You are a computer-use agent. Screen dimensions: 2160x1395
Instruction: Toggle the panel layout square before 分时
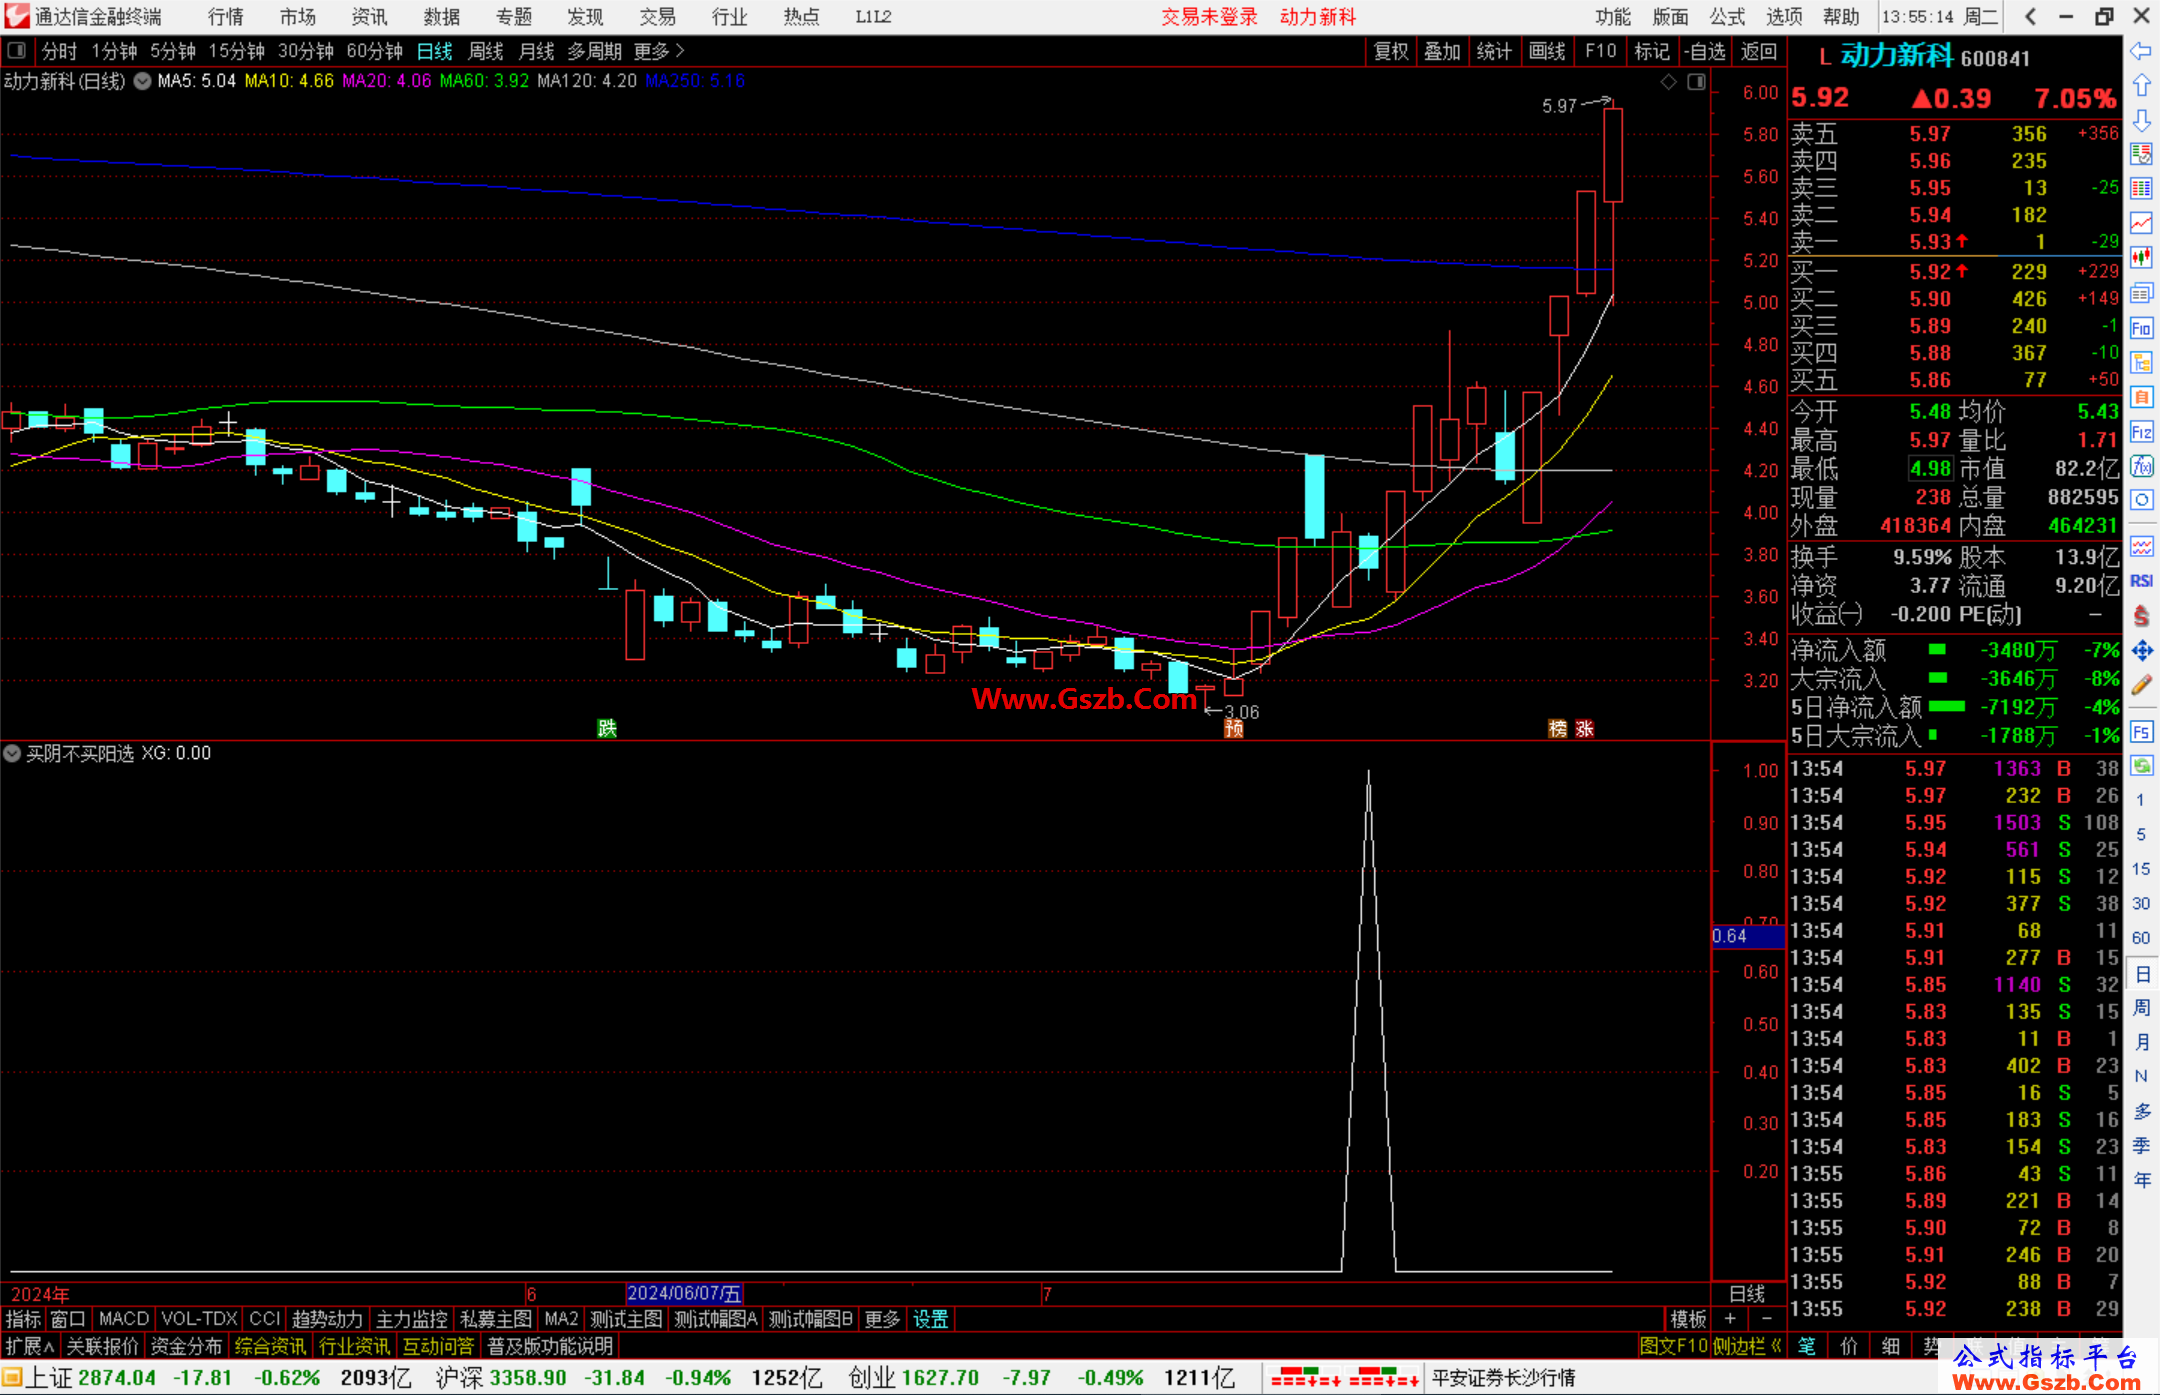[16, 50]
